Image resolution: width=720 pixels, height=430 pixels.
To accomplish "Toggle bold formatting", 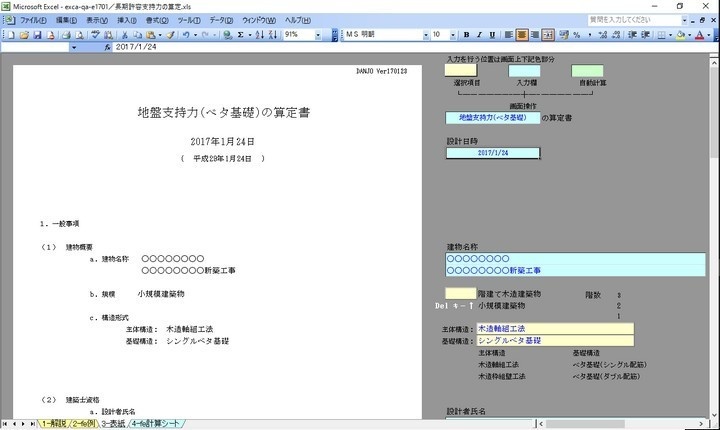I will click(467, 35).
